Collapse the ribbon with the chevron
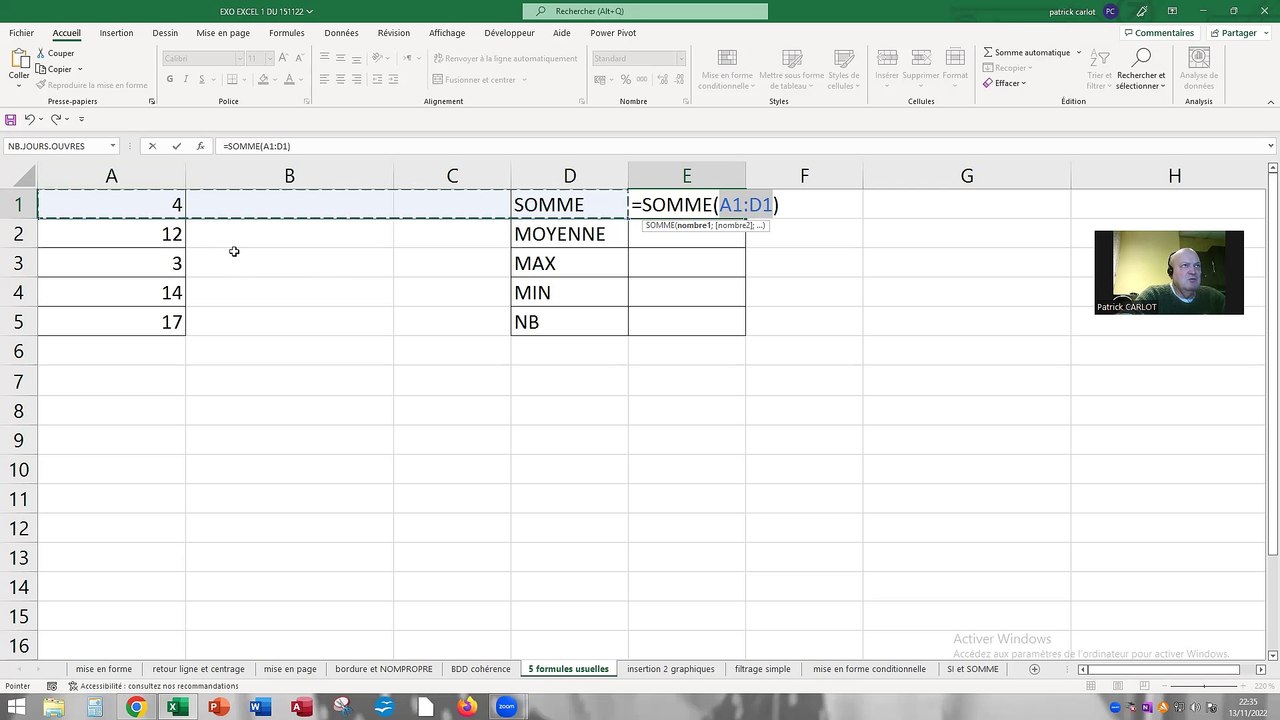 [x=1271, y=101]
